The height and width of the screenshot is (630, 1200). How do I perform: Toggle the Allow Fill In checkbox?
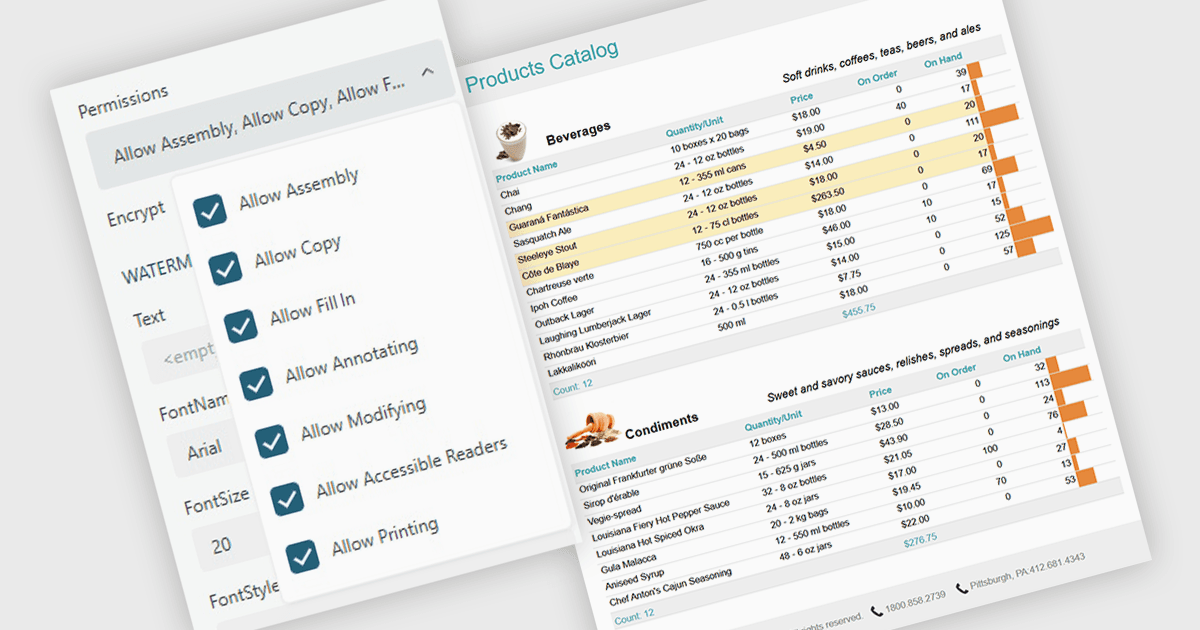tap(240, 326)
